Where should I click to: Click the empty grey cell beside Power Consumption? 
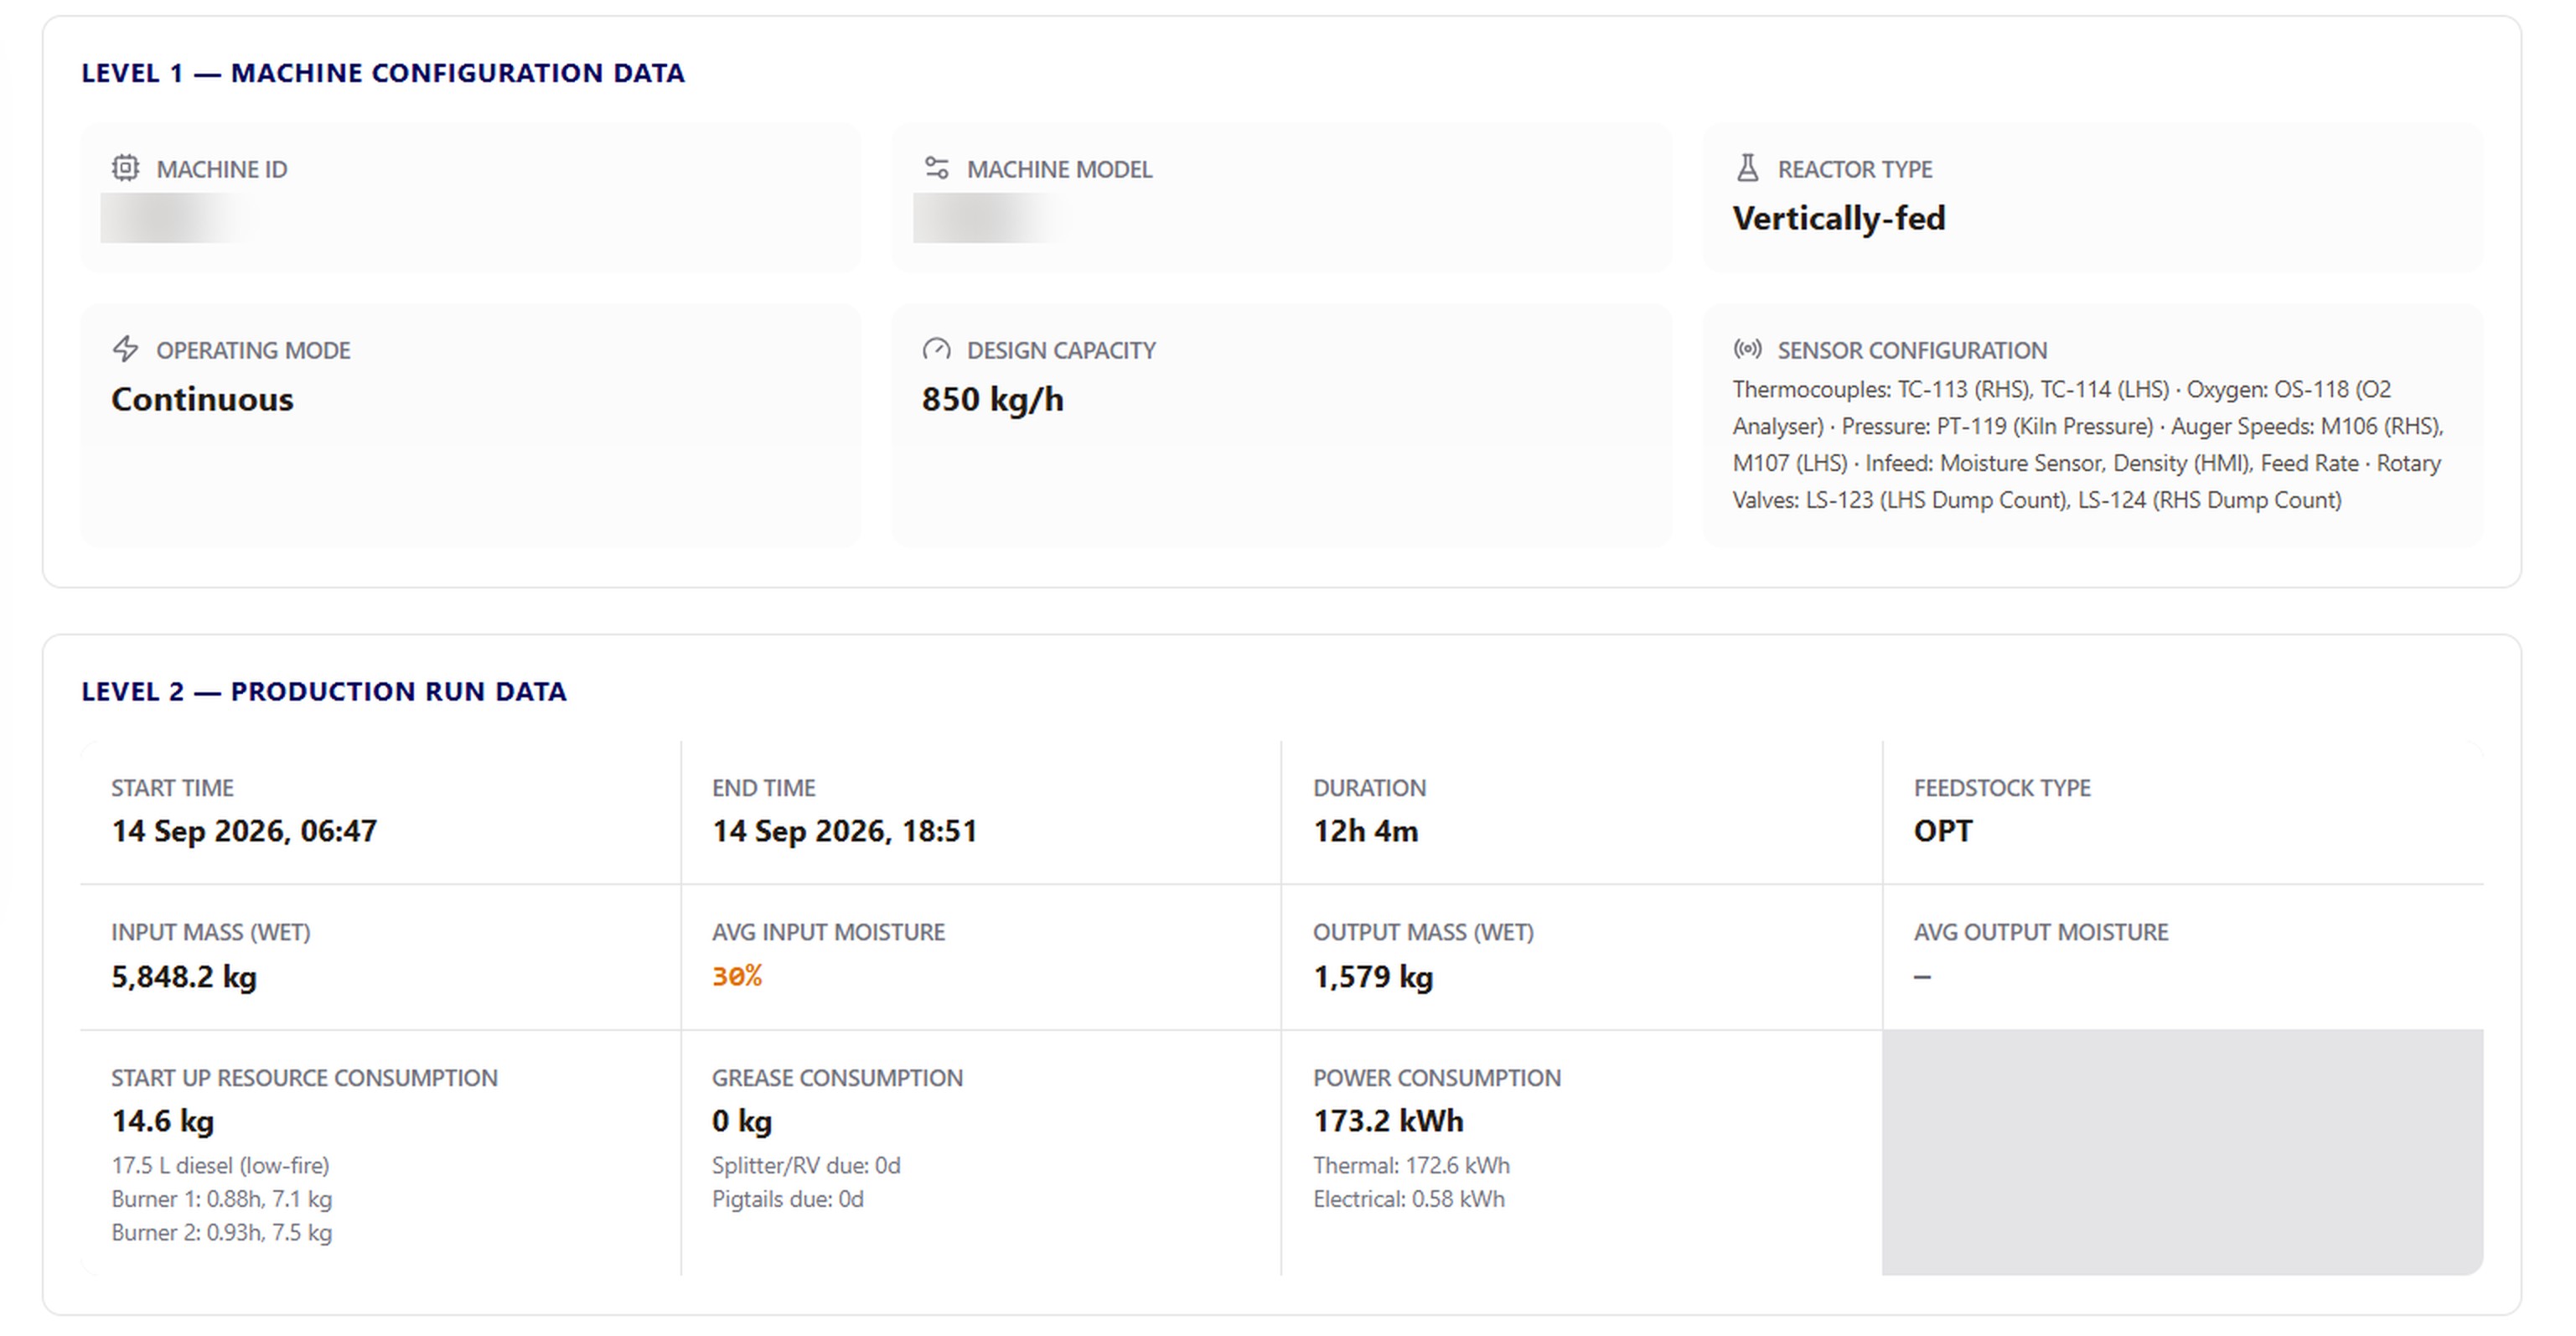[2182, 1152]
